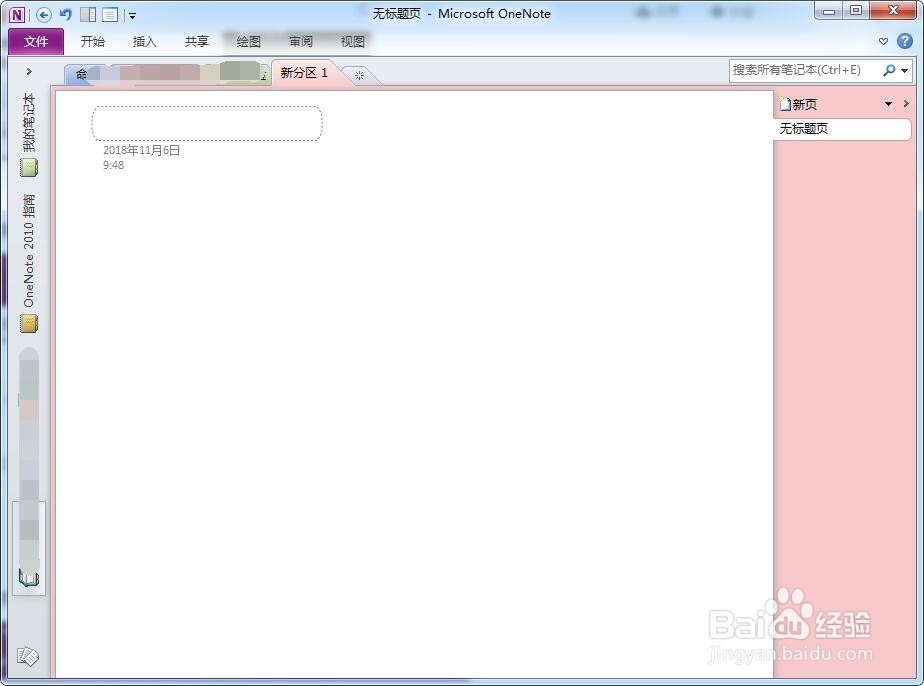Open the 插入 ribbon tab
This screenshot has height=686, width=924.
pyautogui.click(x=144, y=41)
